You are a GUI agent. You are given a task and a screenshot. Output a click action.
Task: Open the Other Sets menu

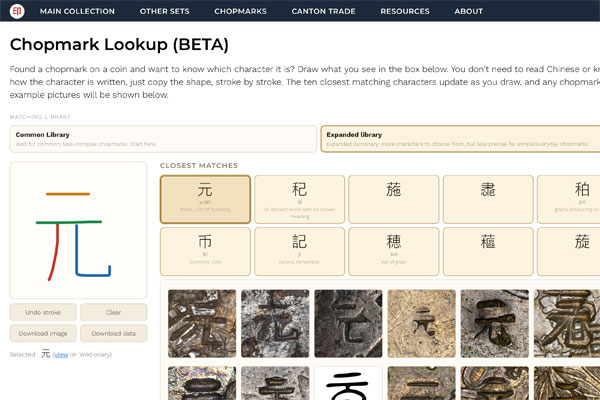click(165, 11)
